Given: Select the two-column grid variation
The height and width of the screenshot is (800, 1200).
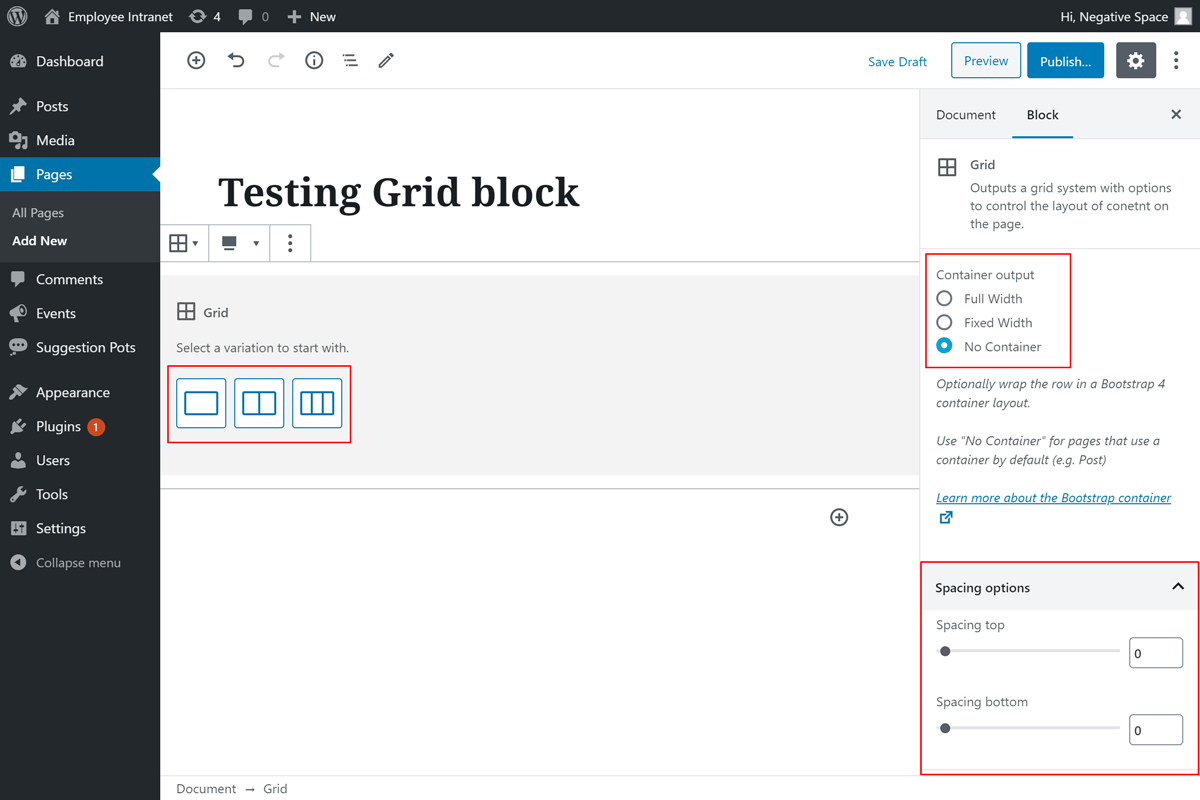Looking at the screenshot, I should click(259, 403).
